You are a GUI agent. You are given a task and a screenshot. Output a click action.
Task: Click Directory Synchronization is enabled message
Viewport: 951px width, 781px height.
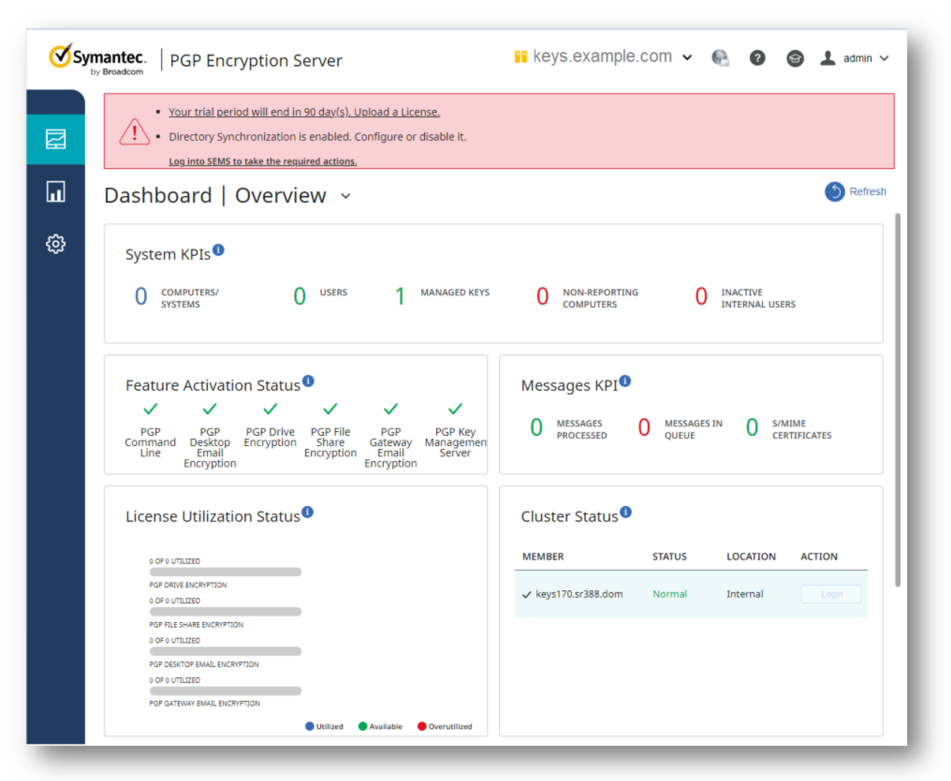[x=317, y=137]
